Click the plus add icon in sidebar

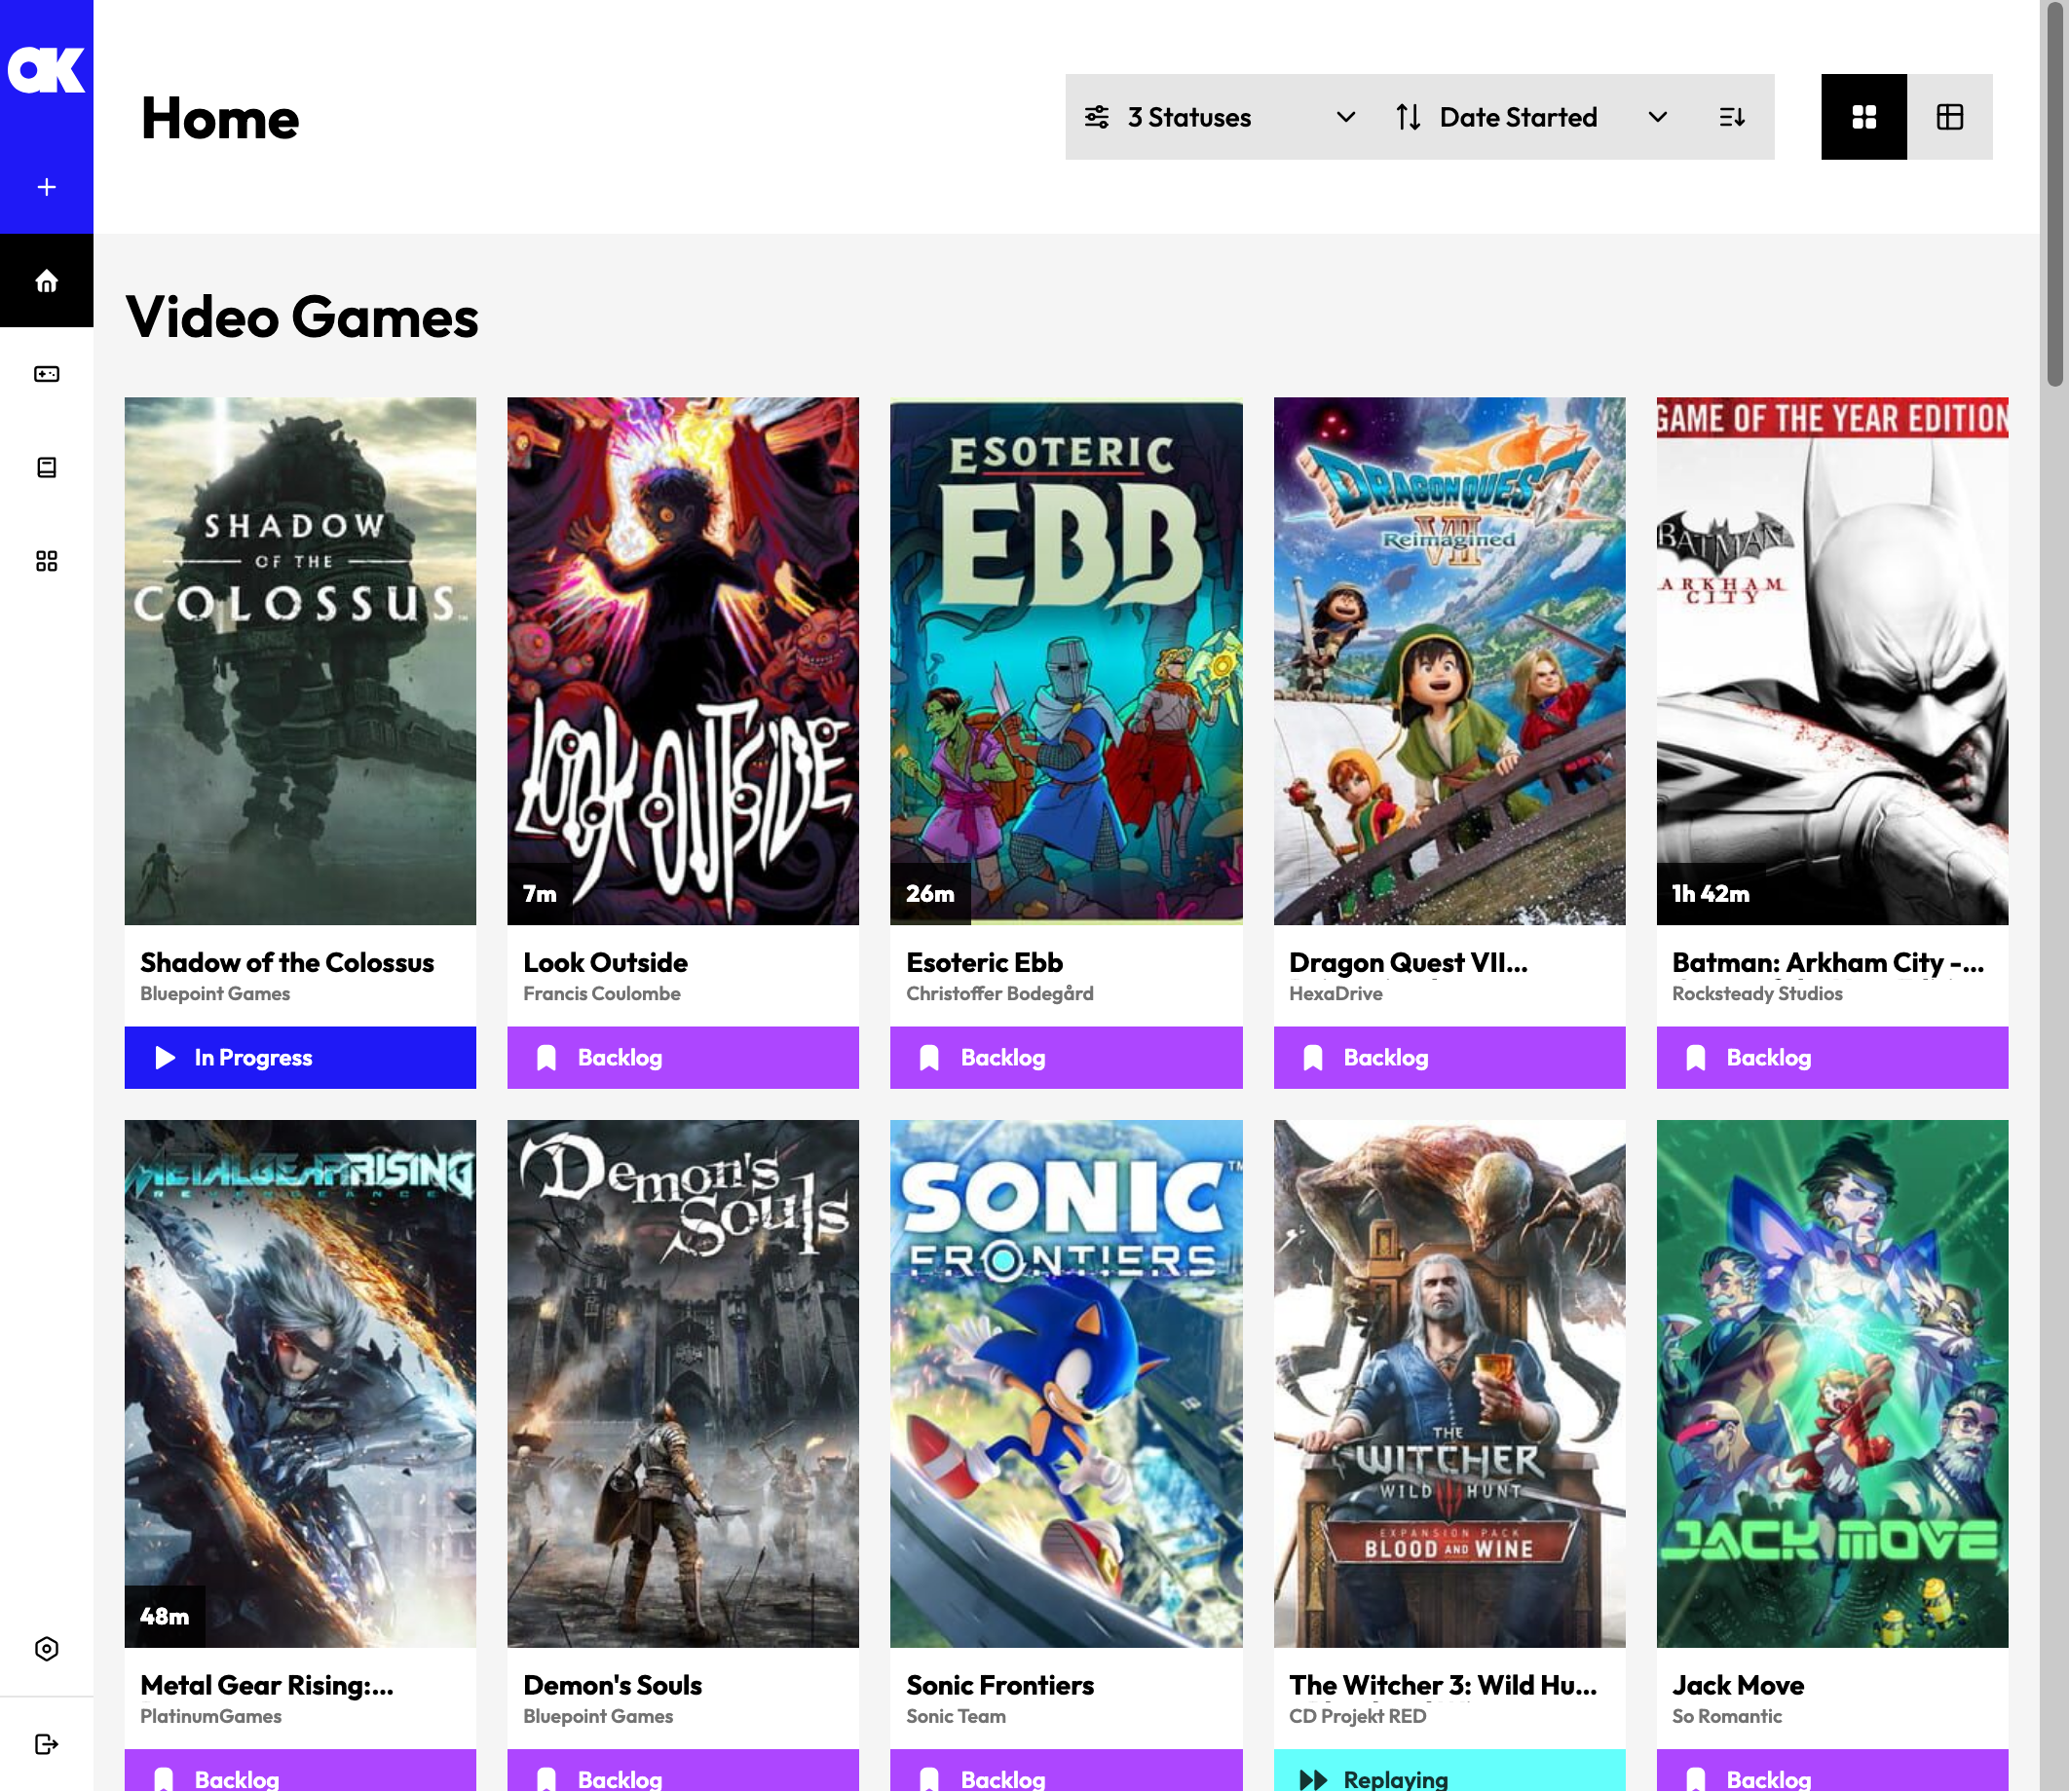click(x=46, y=187)
